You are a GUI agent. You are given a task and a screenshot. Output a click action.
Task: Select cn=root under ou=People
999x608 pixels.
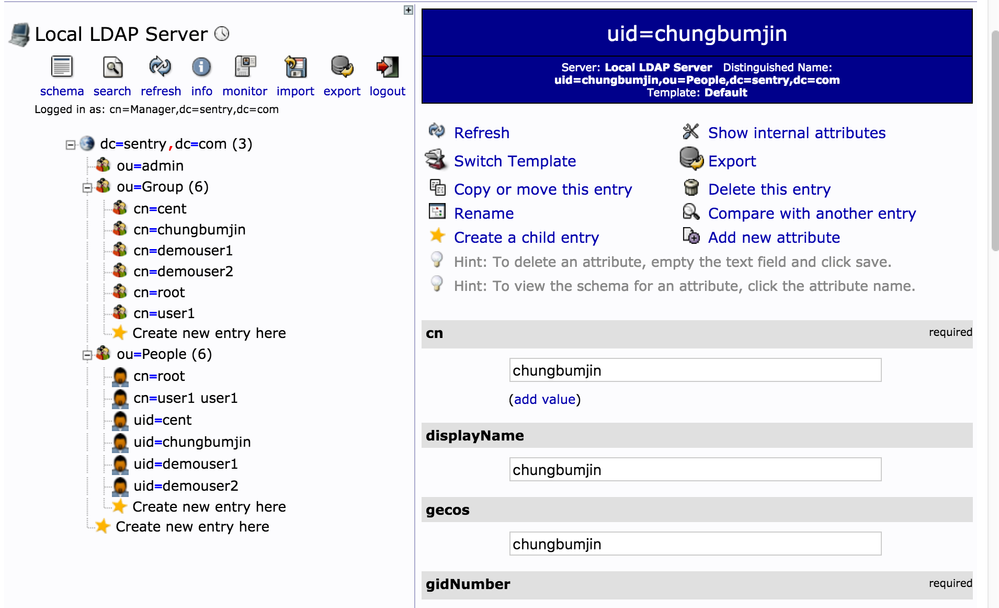pyautogui.click(x=159, y=376)
